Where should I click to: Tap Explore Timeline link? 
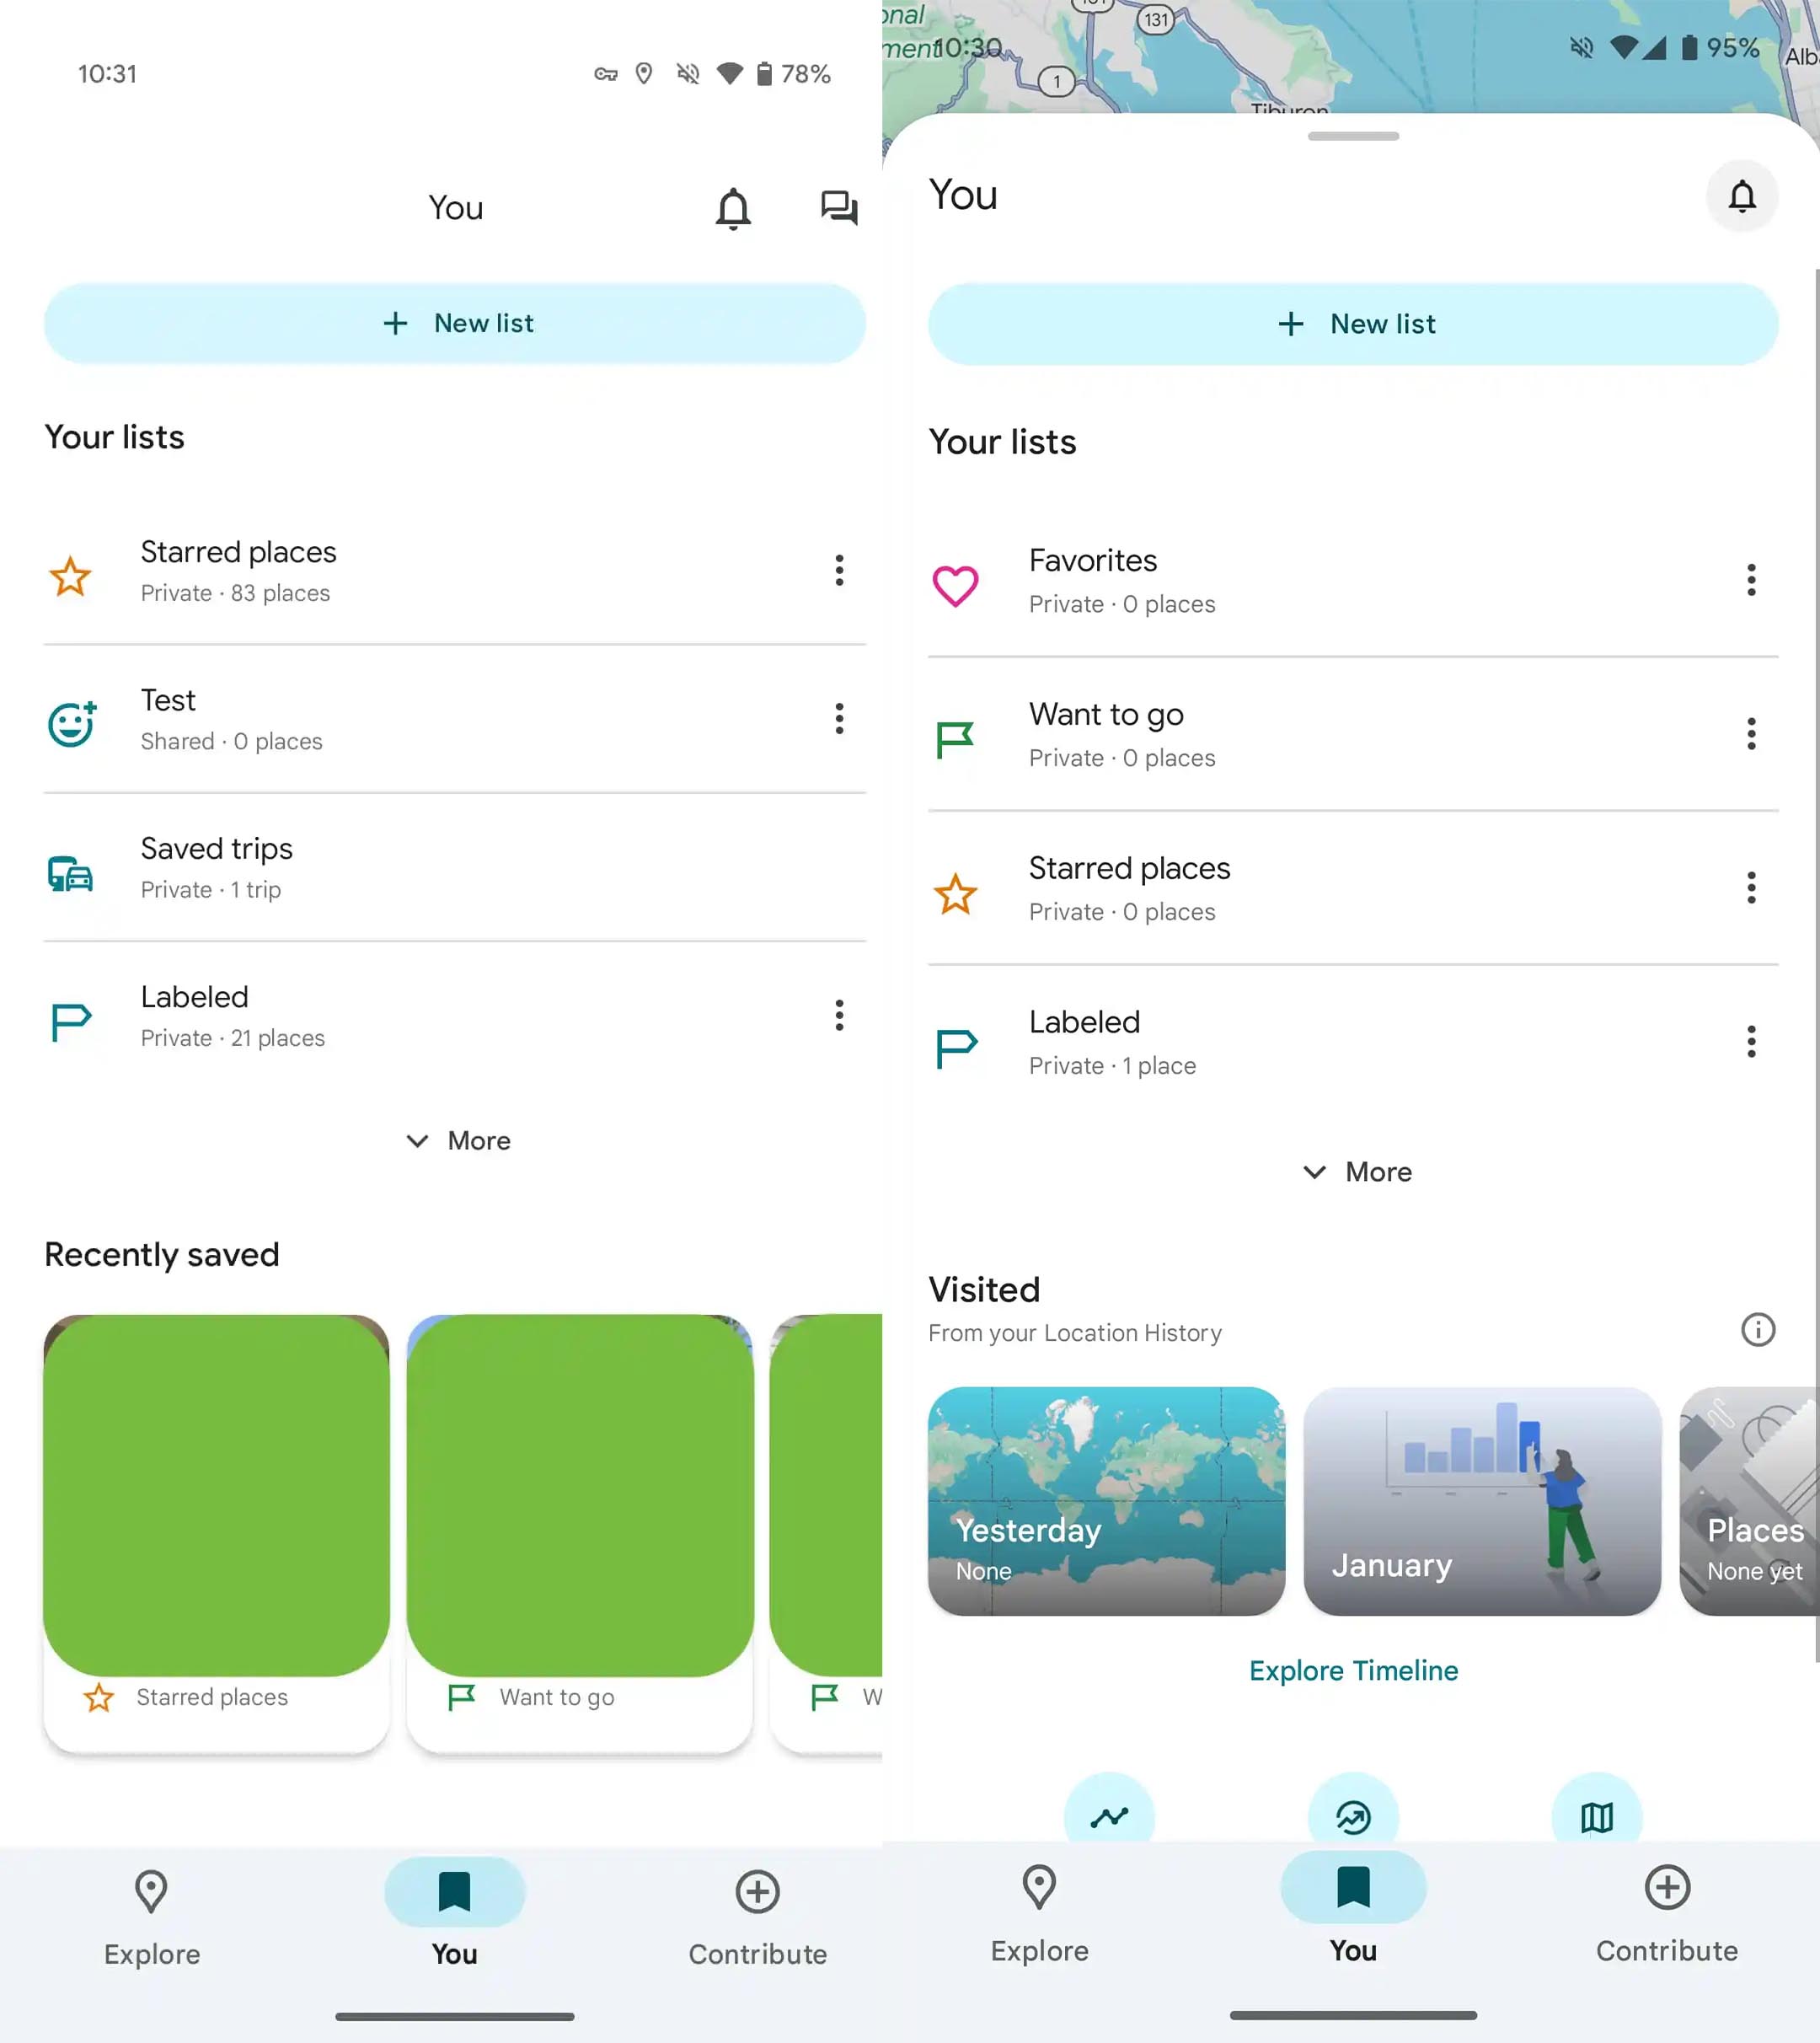[1352, 1670]
